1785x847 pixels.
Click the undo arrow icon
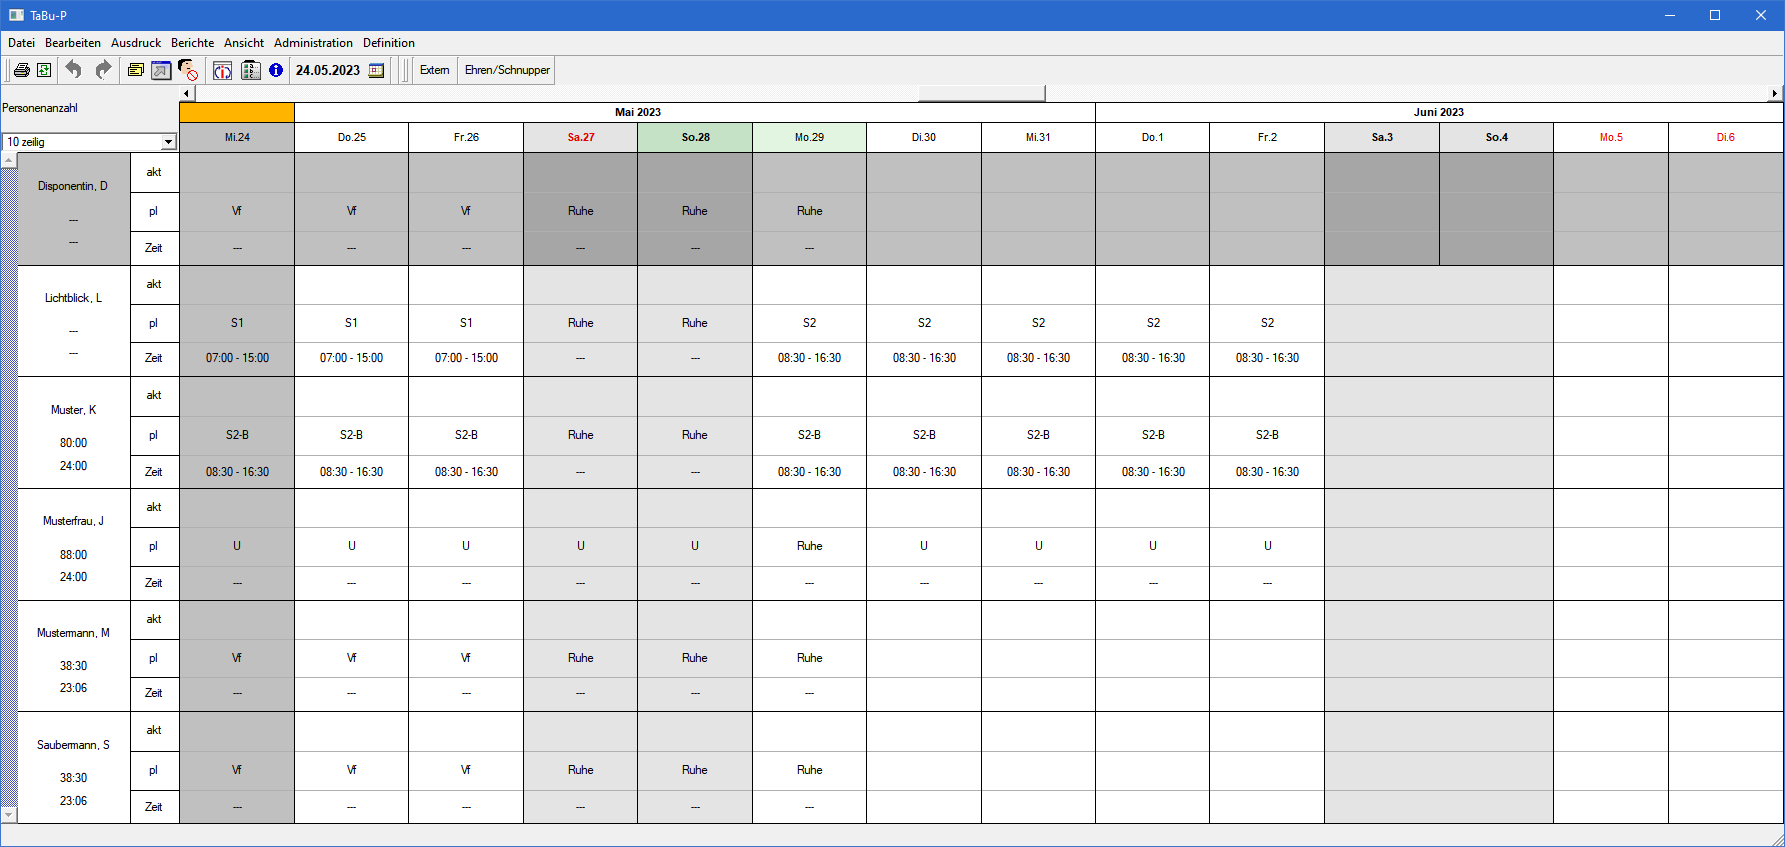coord(73,70)
